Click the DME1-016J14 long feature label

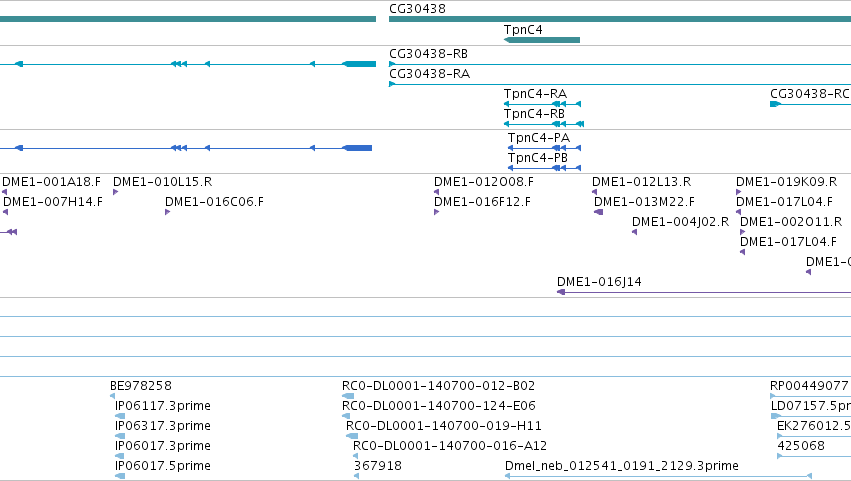[599, 282]
